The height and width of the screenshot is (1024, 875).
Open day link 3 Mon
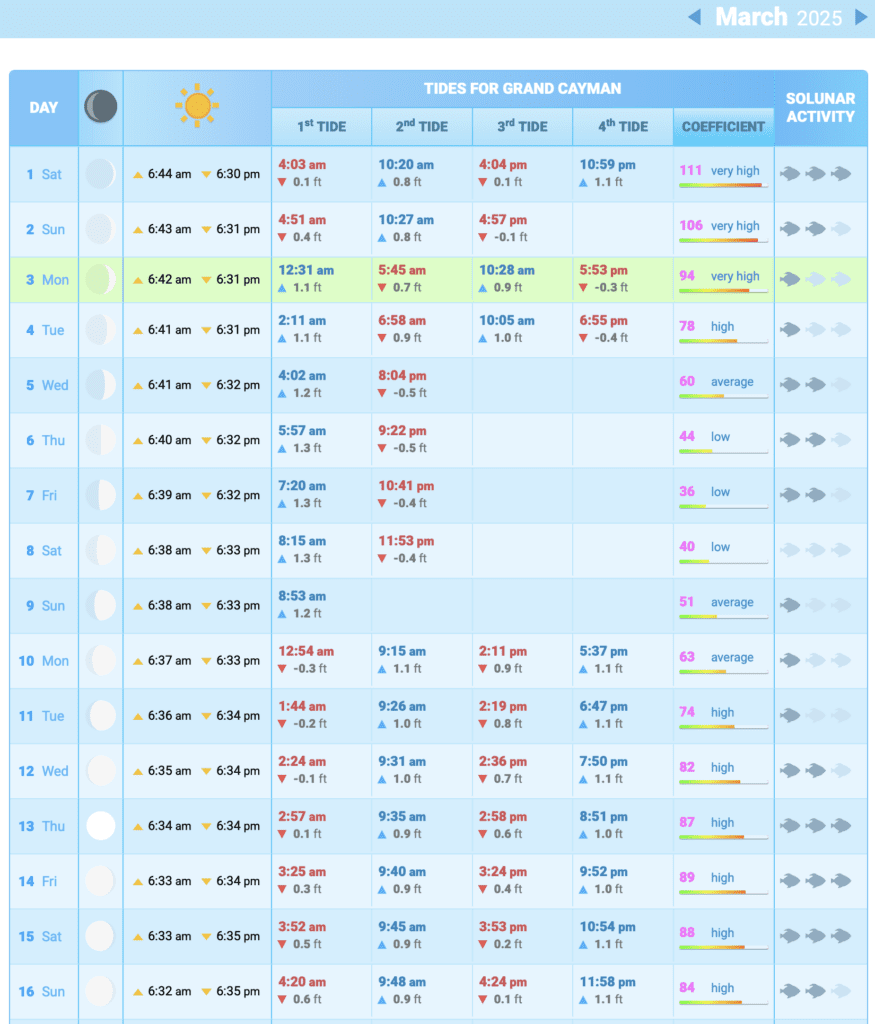pyautogui.click(x=44, y=280)
